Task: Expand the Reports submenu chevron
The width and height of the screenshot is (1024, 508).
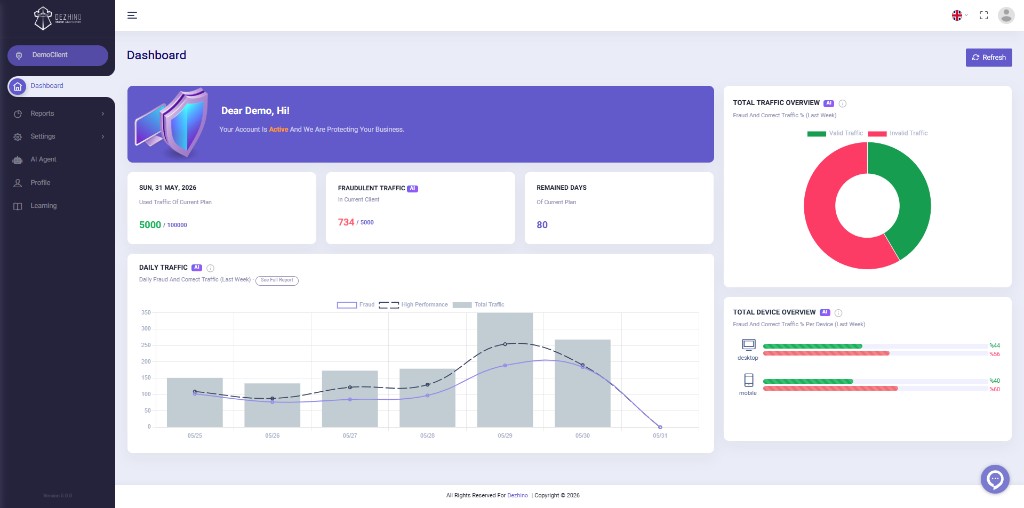Action: point(103,114)
